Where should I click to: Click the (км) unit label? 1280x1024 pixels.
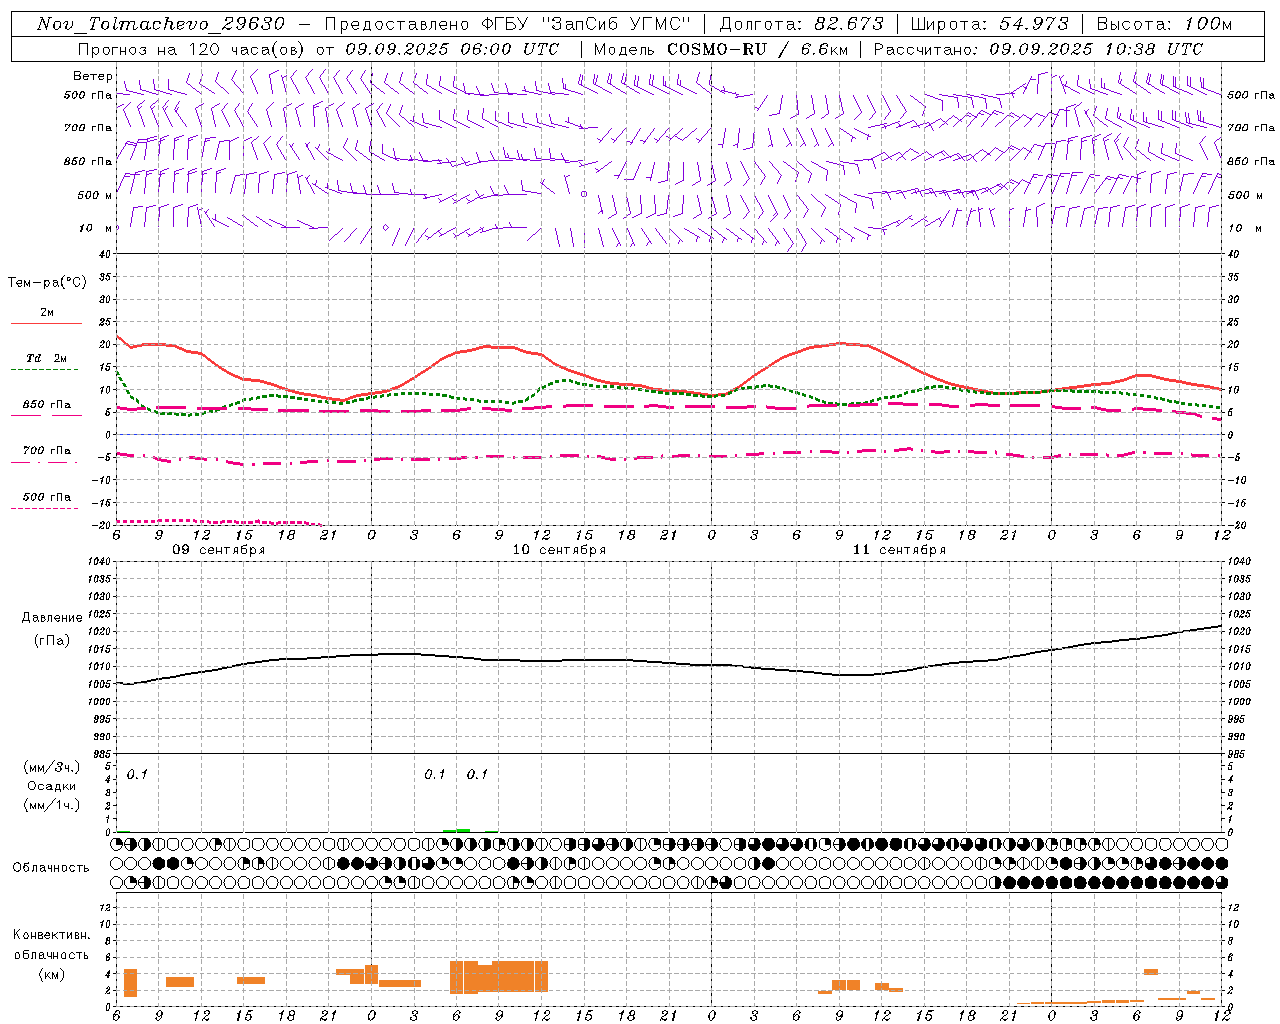(x=52, y=974)
